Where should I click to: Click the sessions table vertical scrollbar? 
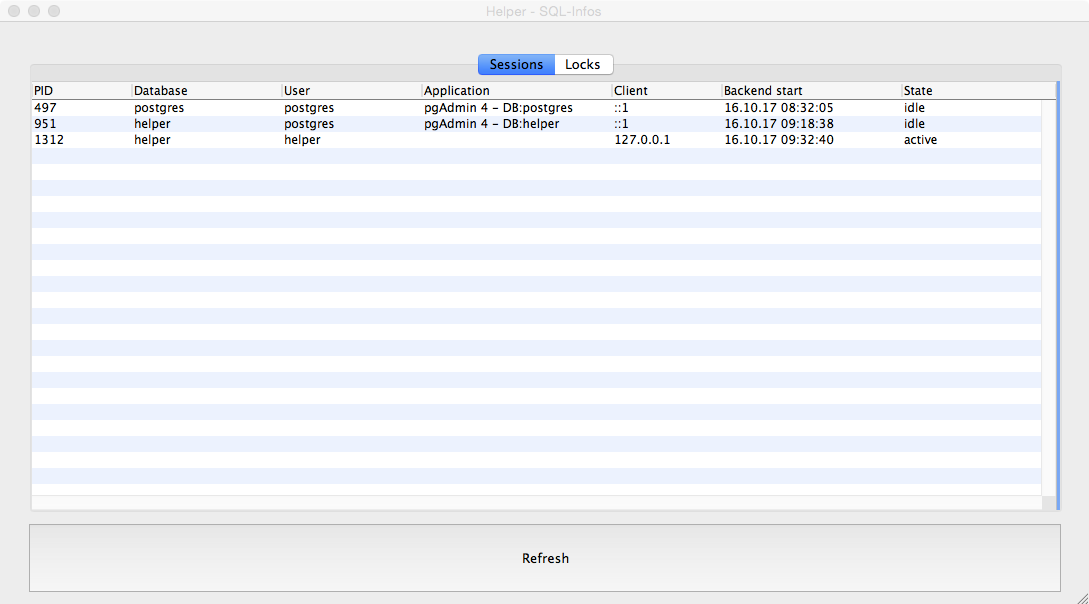point(1049,300)
